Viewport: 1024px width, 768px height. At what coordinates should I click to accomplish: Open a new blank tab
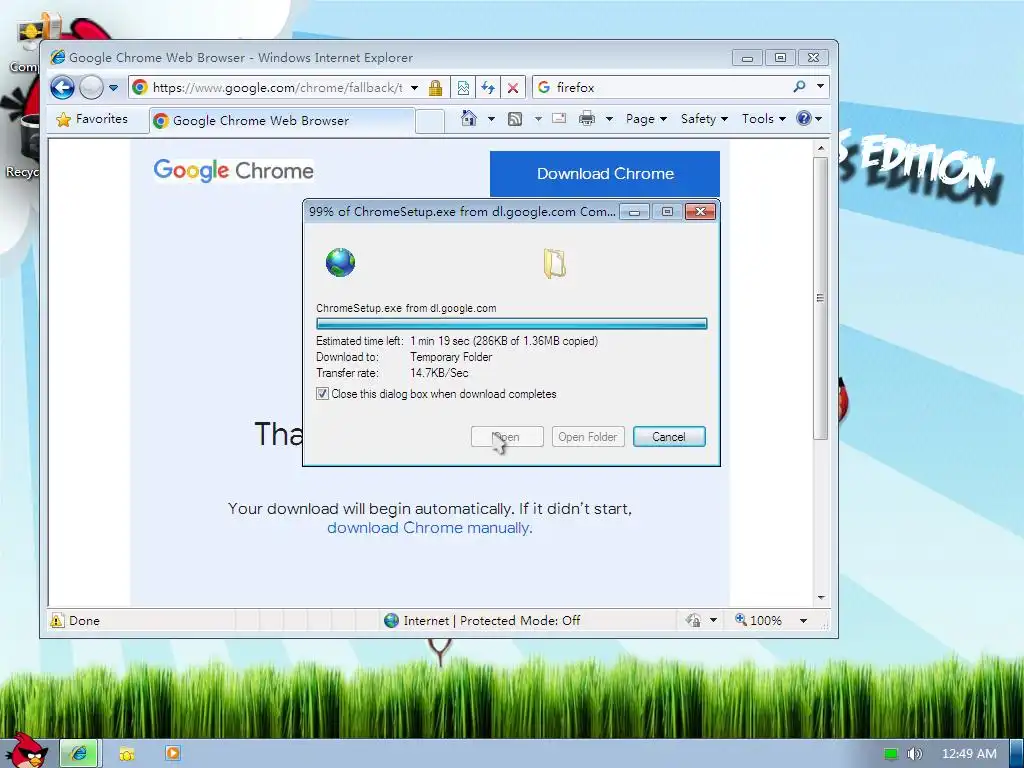[x=430, y=121]
